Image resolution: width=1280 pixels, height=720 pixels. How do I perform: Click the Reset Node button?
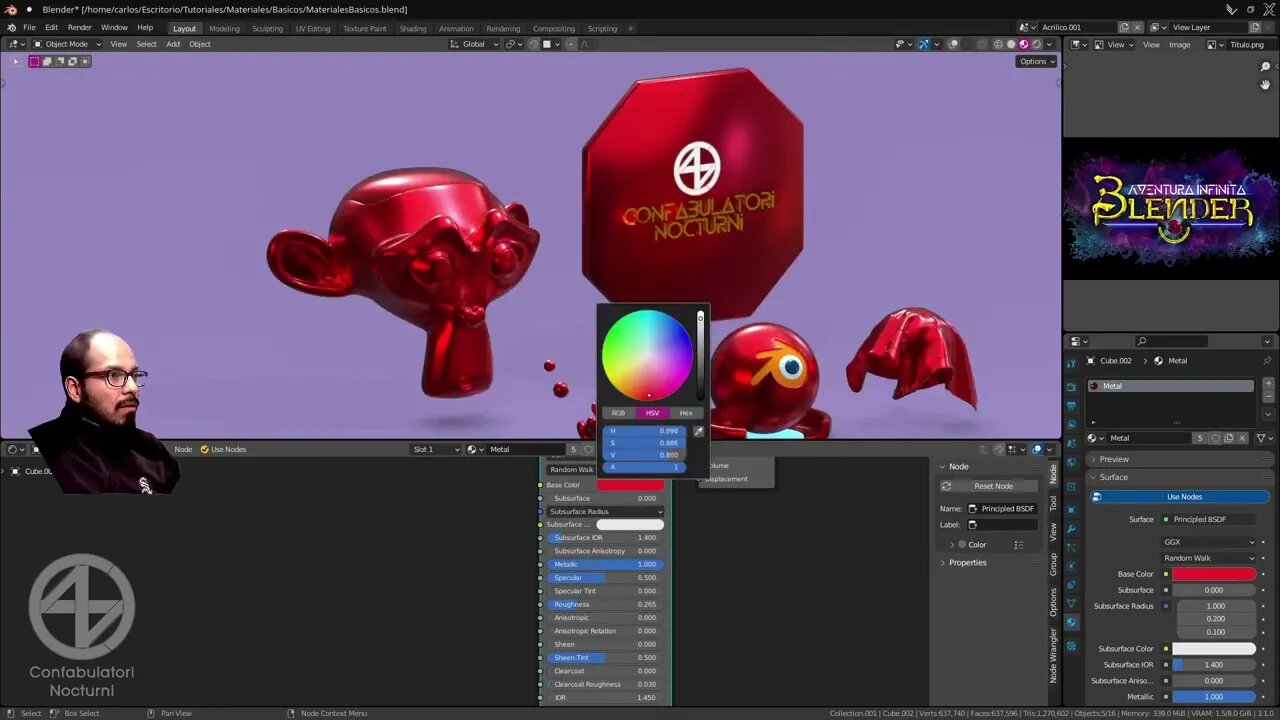(x=988, y=486)
